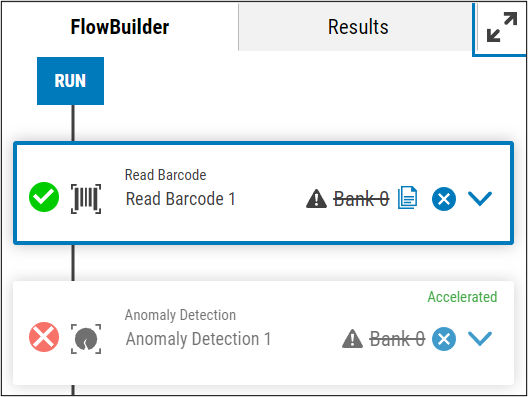Click warning triangle on Anomaly Detection 1
The height and width of the screenshot is (397, 528).
352,339
